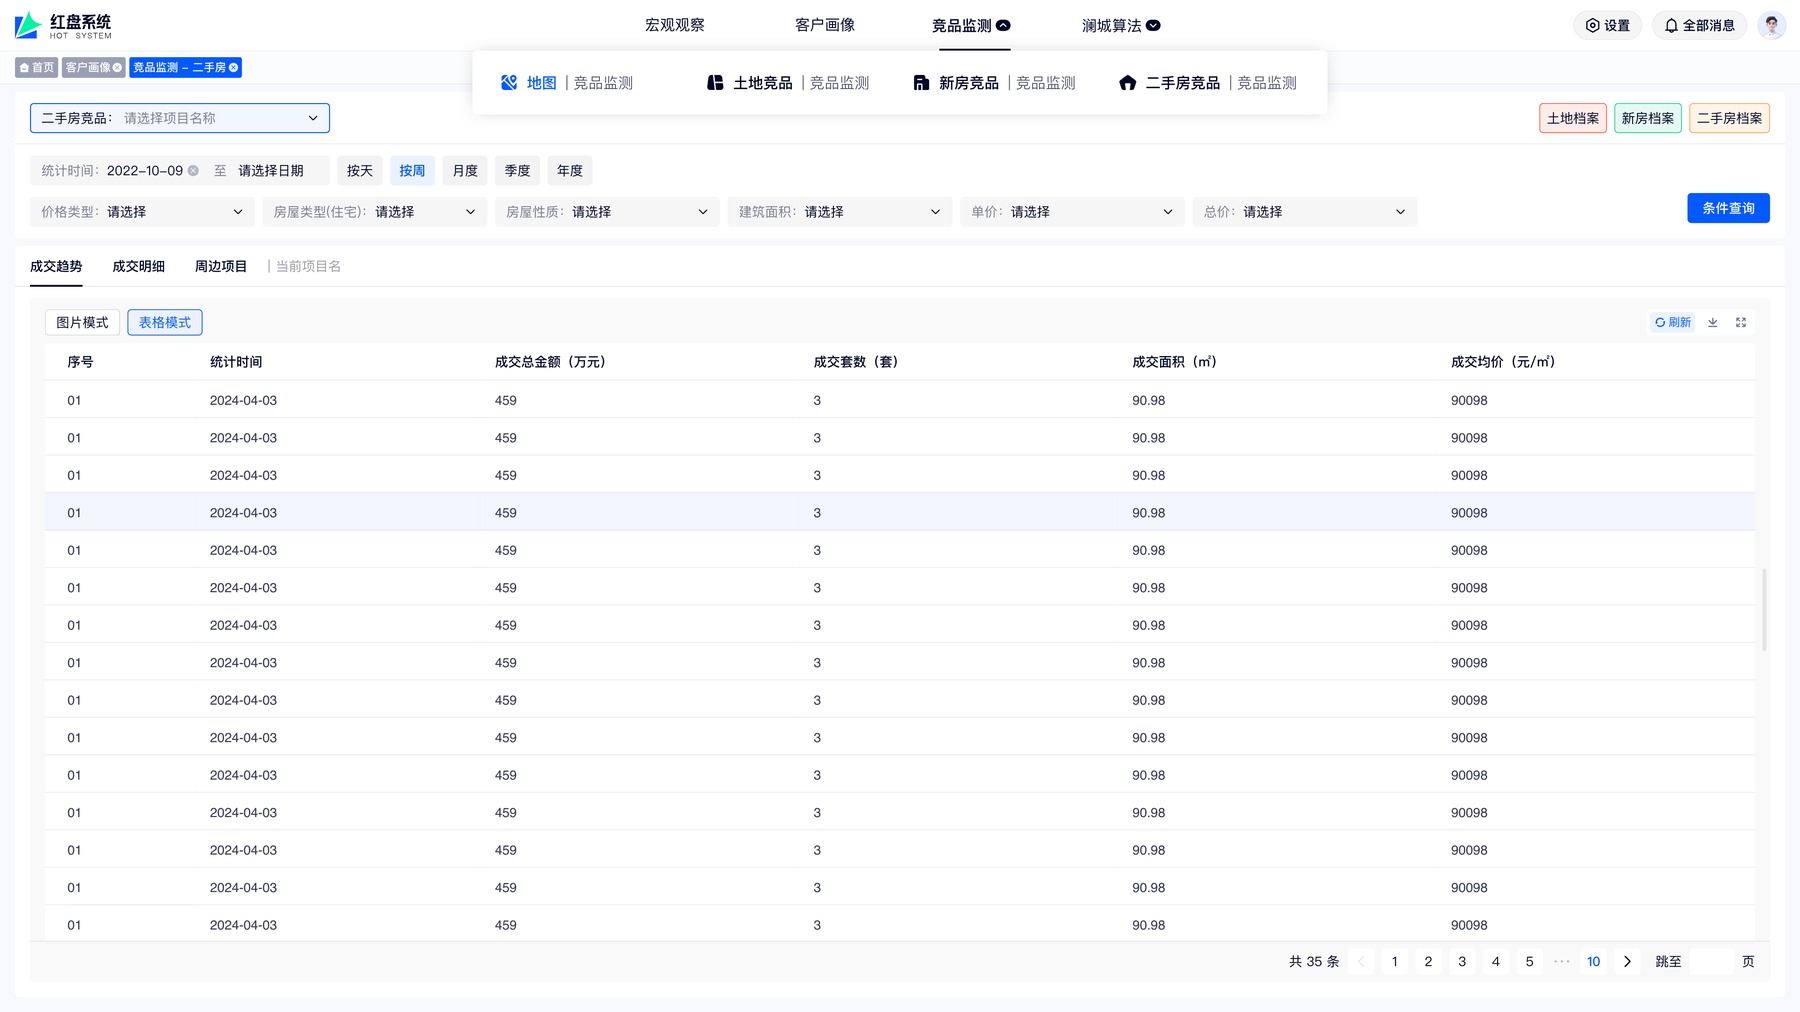Go to page 1
Screen dimensions: 1800x1012
(x=1395, y=962)
